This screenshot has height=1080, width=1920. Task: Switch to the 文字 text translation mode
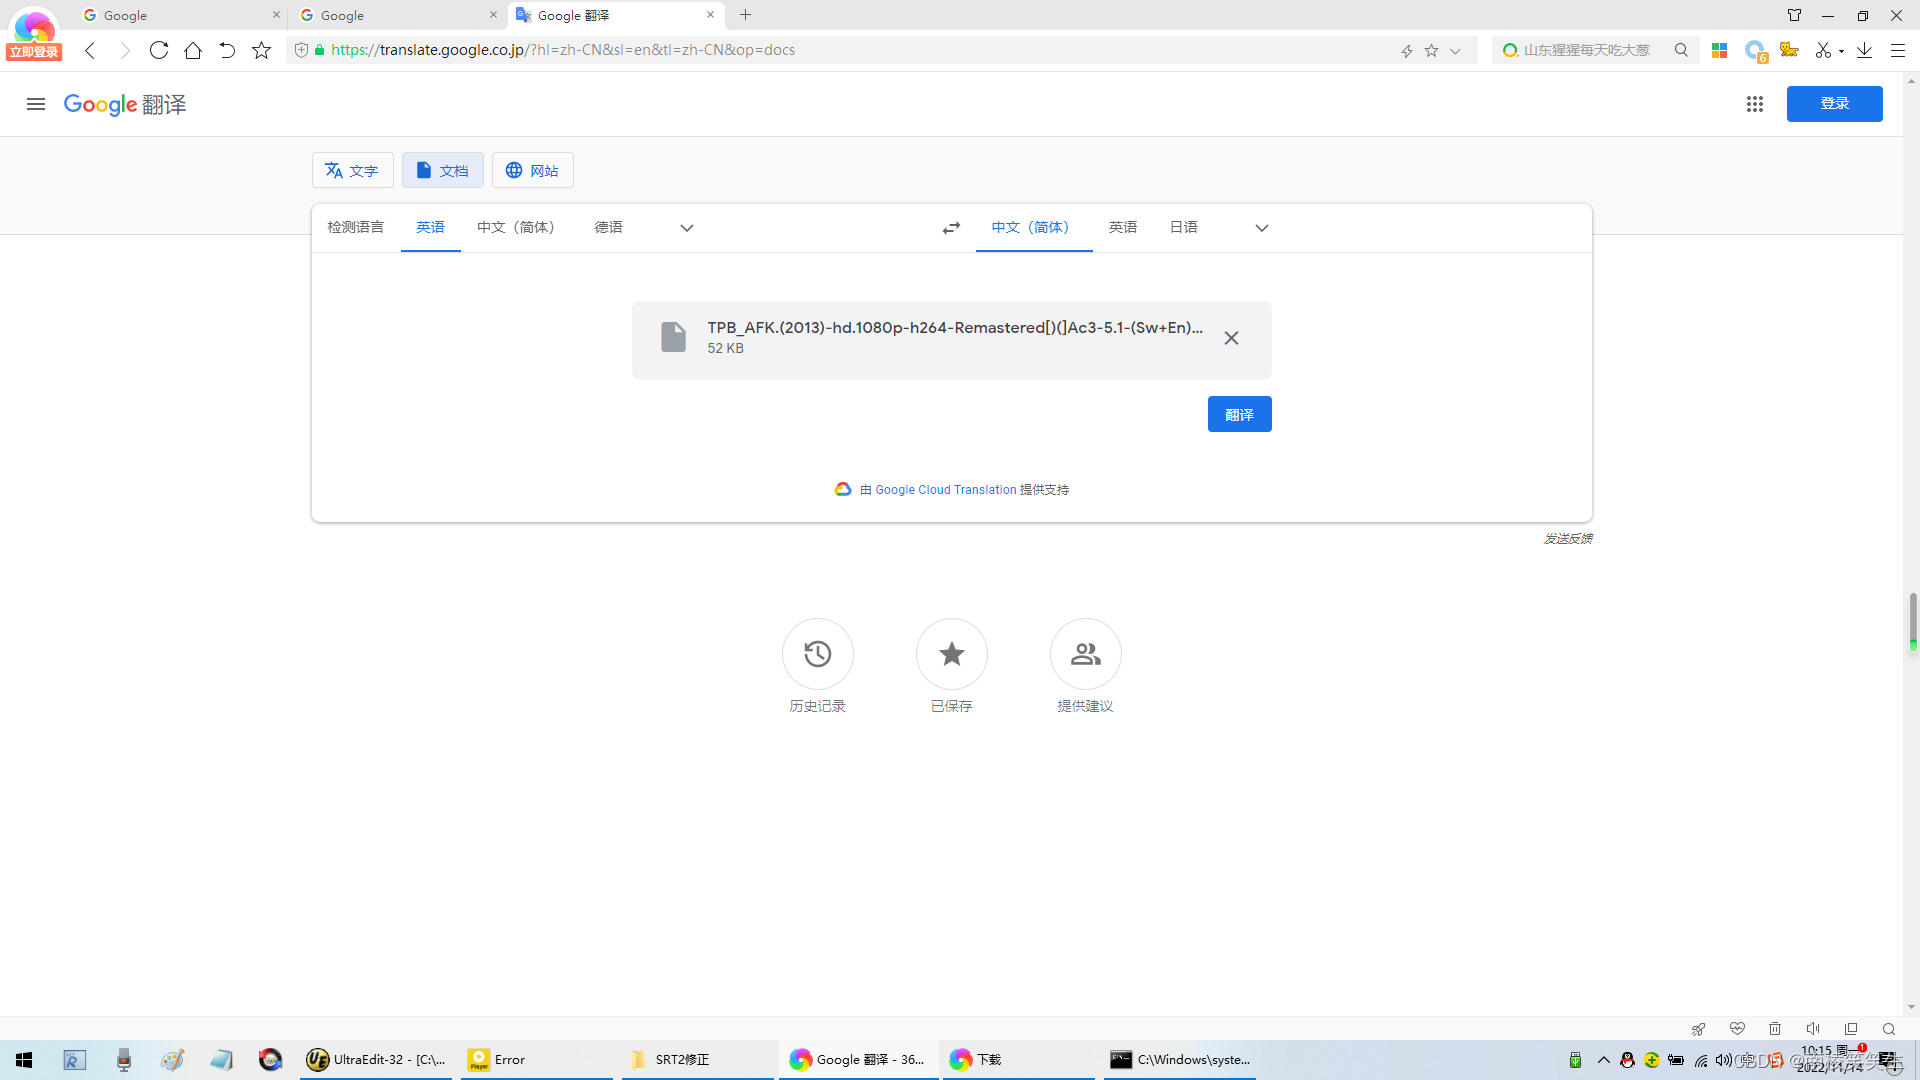(352, 170)
